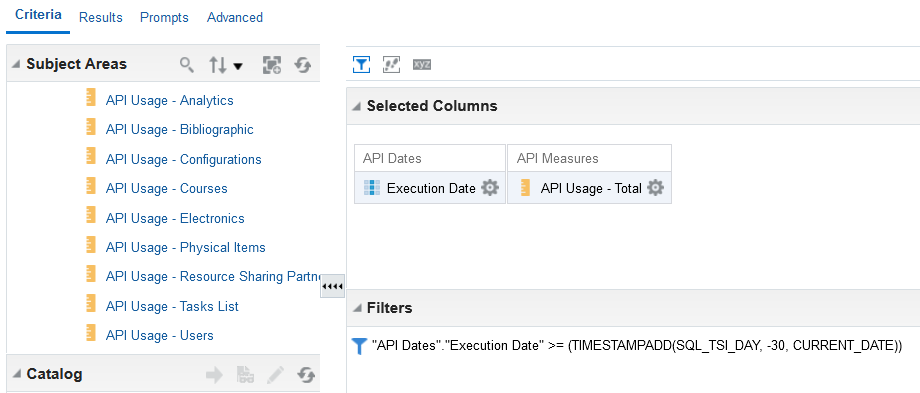Refresh the Catalog panel
The image size is (920, 393).
point(306,375)
